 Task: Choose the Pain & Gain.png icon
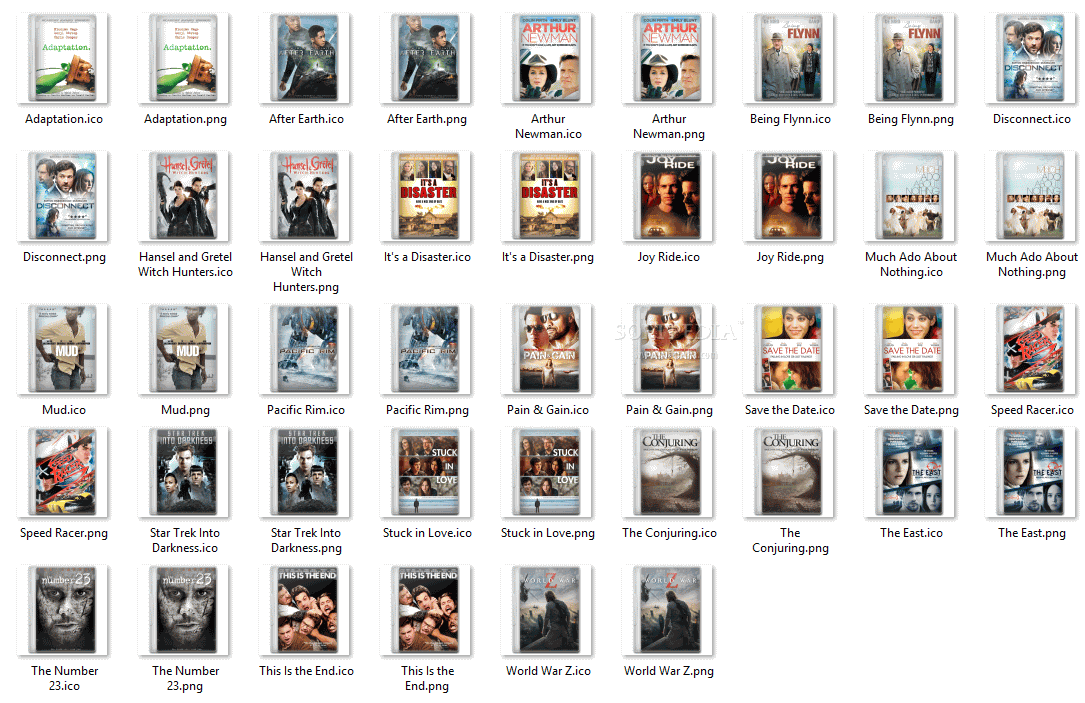(x=669, y=349)
